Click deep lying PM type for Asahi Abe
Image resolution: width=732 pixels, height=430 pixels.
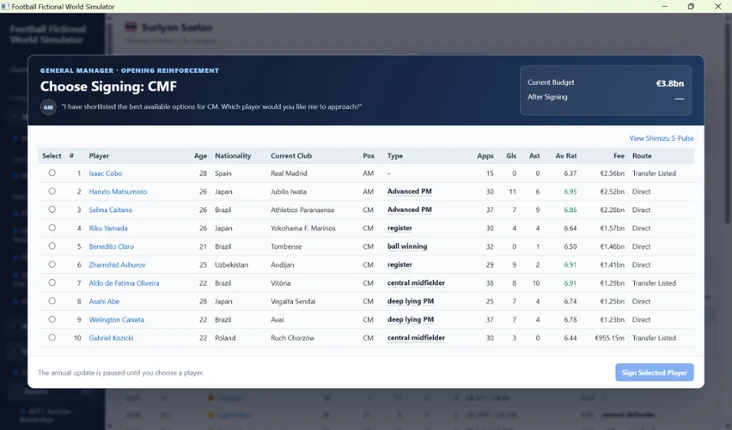click(x=410, y=301)
